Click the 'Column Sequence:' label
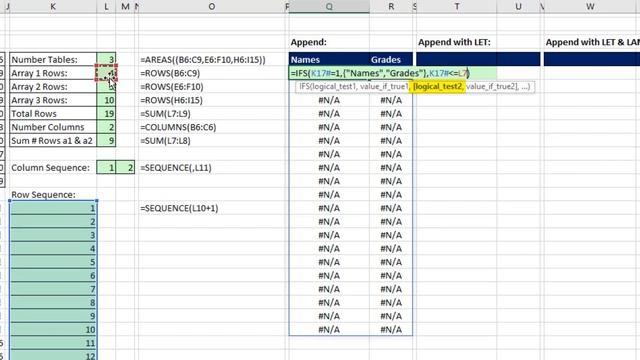 (x=51, y=168)
